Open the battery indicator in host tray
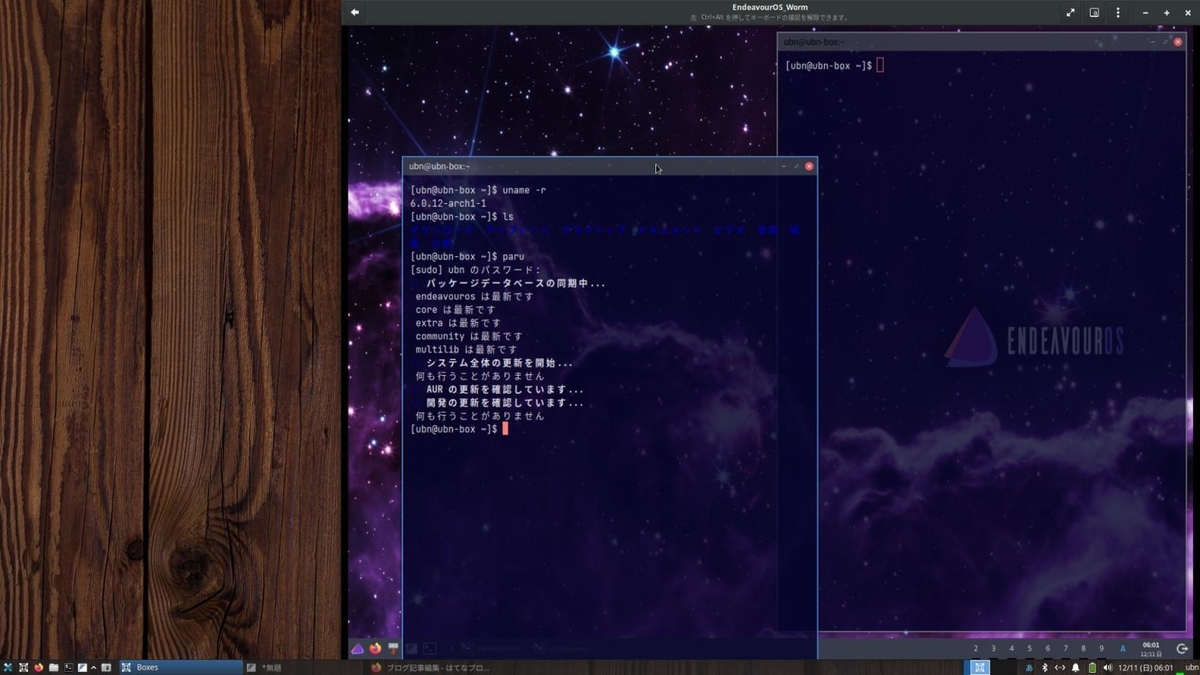This screenshot has width=1200, height=675. (1092, 668)
